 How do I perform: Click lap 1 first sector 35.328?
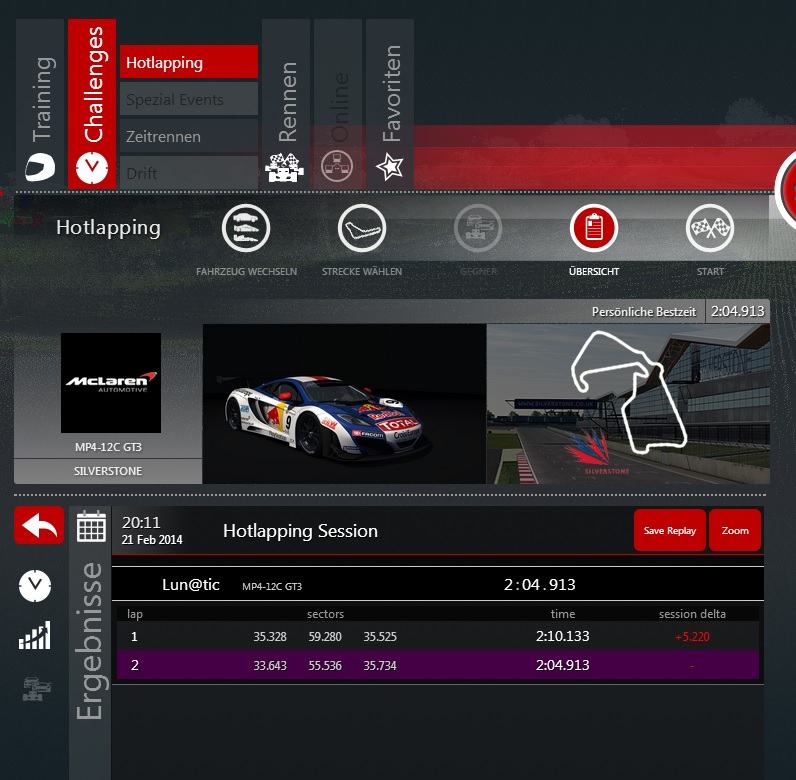(x=270, y=636)
